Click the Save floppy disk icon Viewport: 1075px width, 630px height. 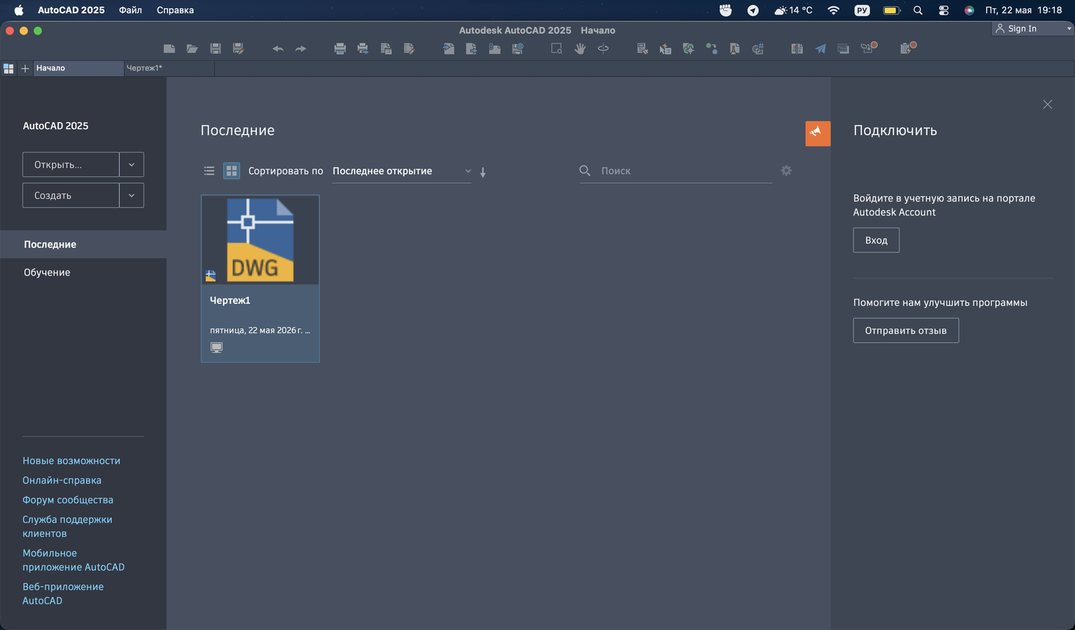pos(215,49)
